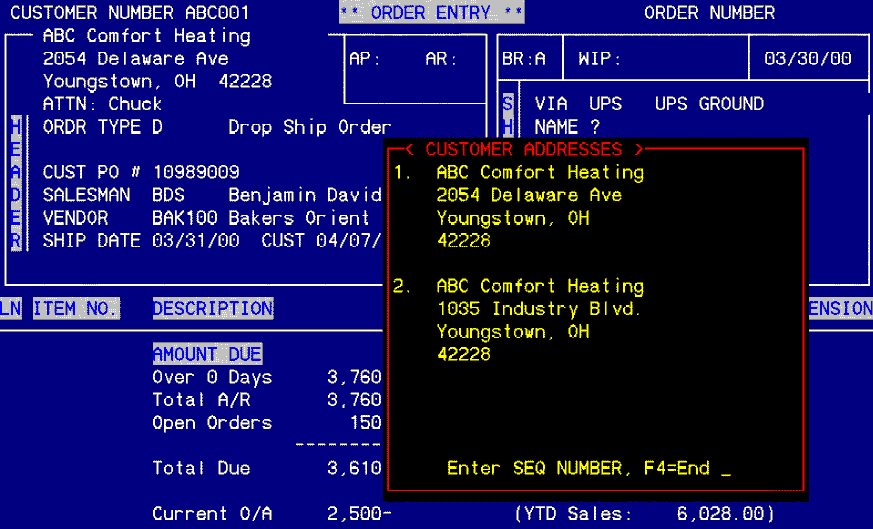The width and height of the screenshot is (873, 529).
Task: Click the ITEM NO. column header
Action: point(76,309)
